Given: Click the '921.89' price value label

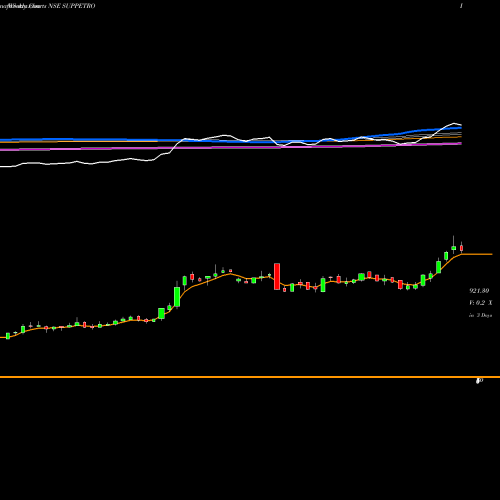Looking at the screenshot, I should pos(479,291).
